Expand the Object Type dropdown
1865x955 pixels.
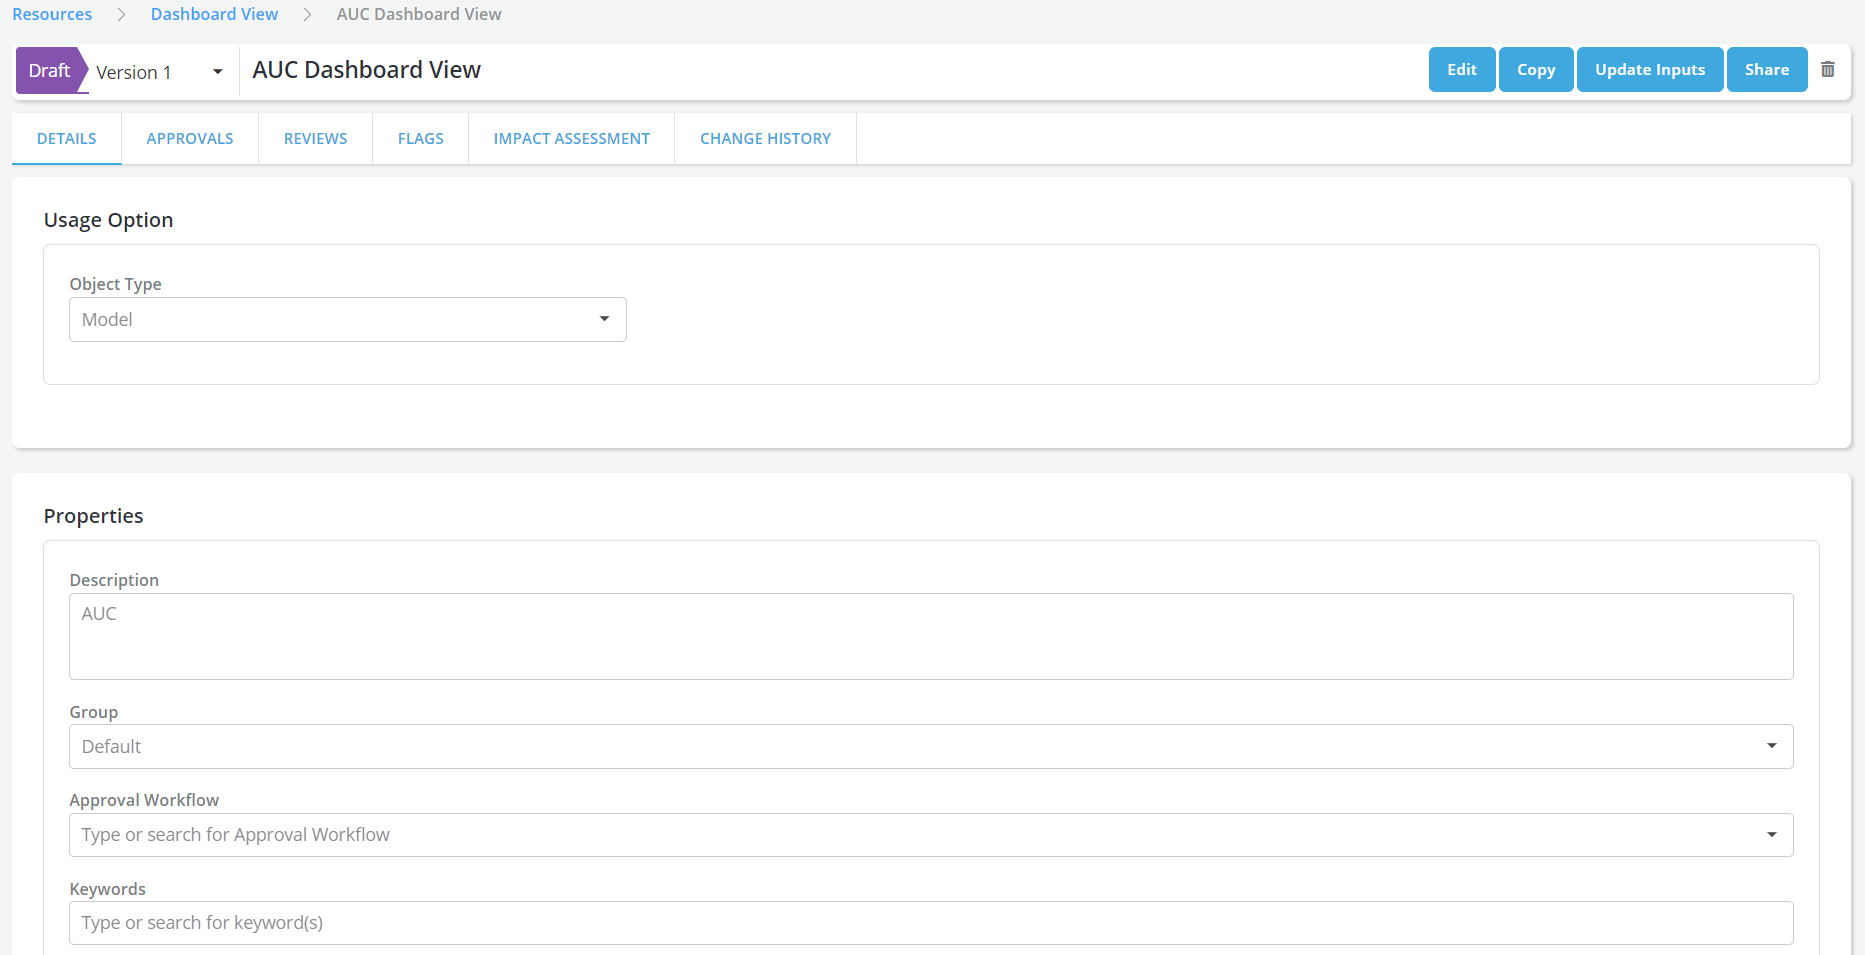(x=603, y=319)
